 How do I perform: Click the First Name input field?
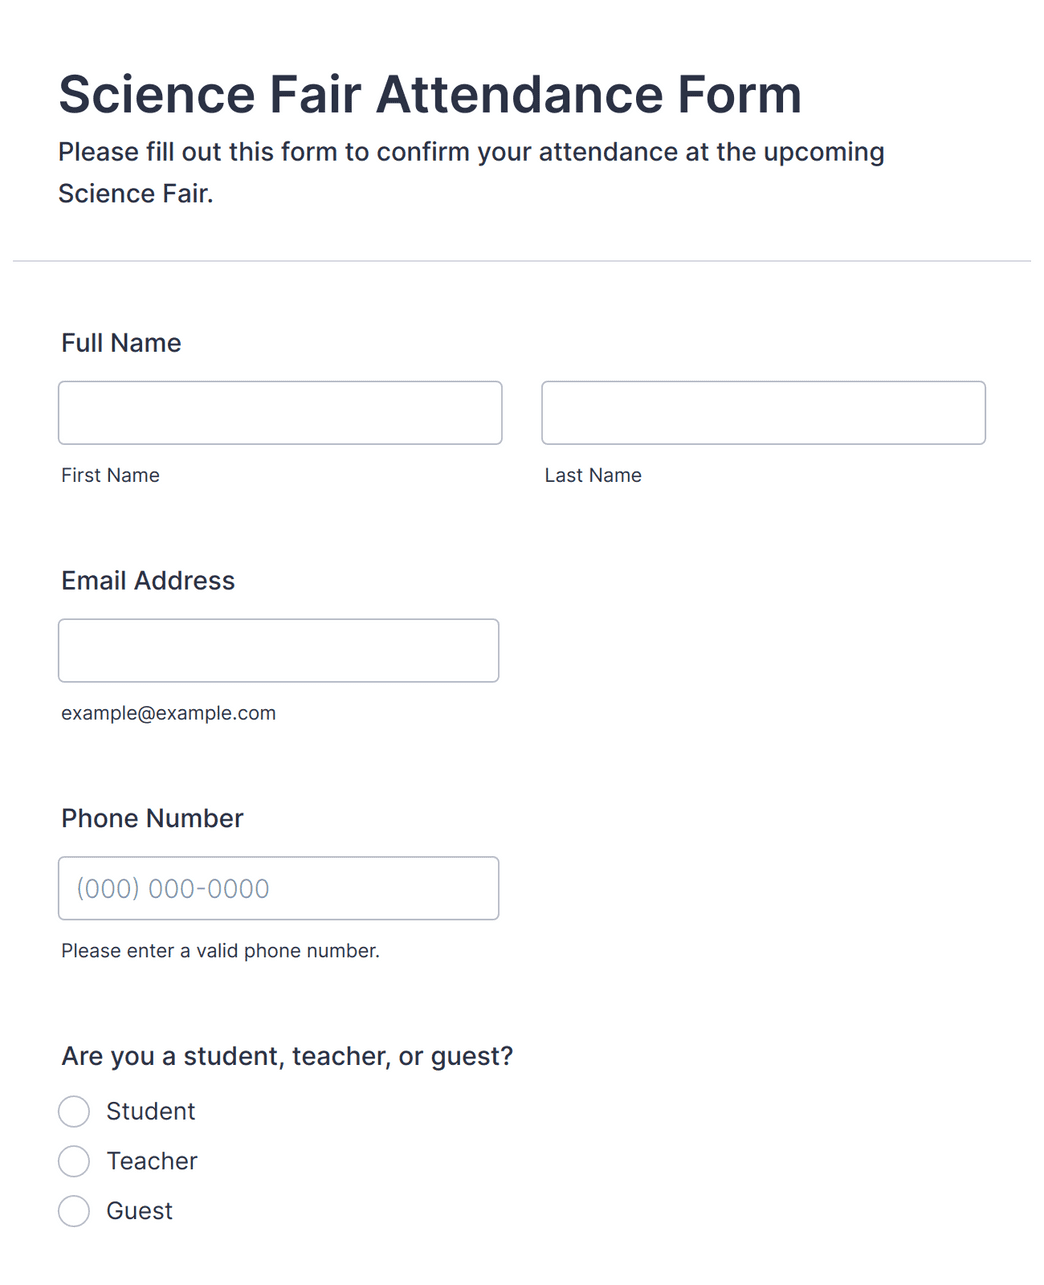tap(280, 413)
